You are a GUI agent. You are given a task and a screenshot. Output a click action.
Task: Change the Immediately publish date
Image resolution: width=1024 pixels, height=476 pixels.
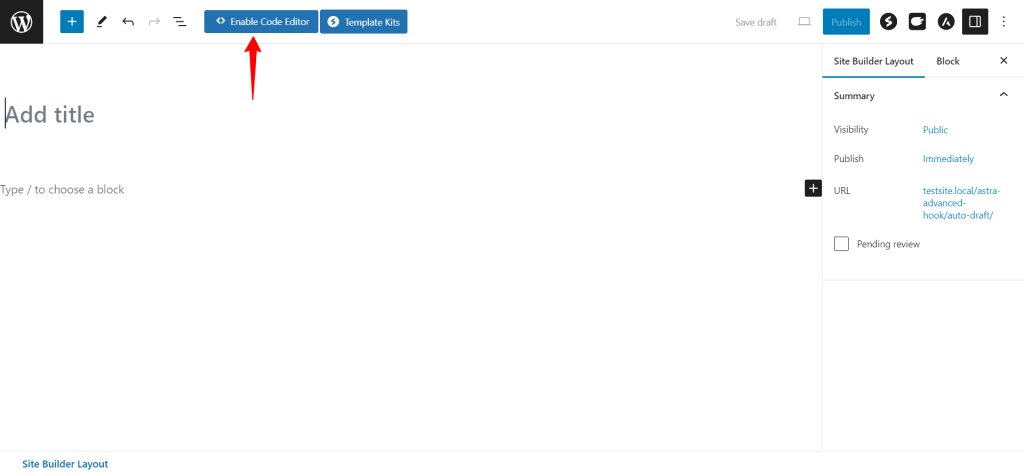[948, 159]
